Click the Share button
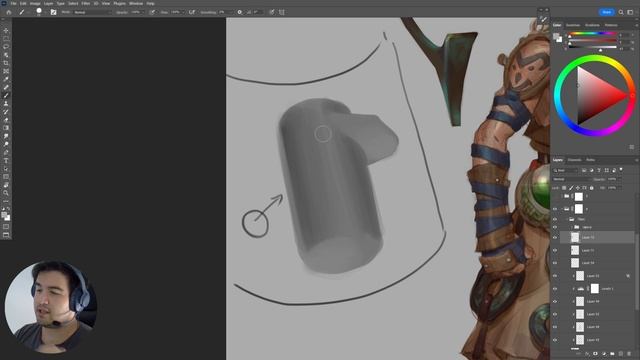Image resolution: width=640 pixels, height=360 pixels. pyautogui.click(x=607, y=12)
